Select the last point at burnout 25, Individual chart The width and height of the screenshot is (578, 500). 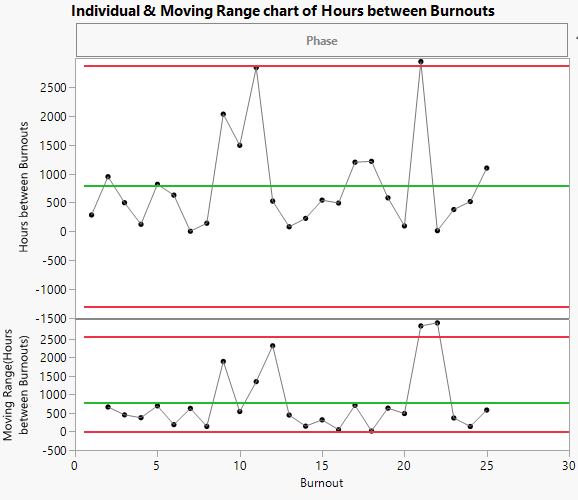(x=487, y=168)
